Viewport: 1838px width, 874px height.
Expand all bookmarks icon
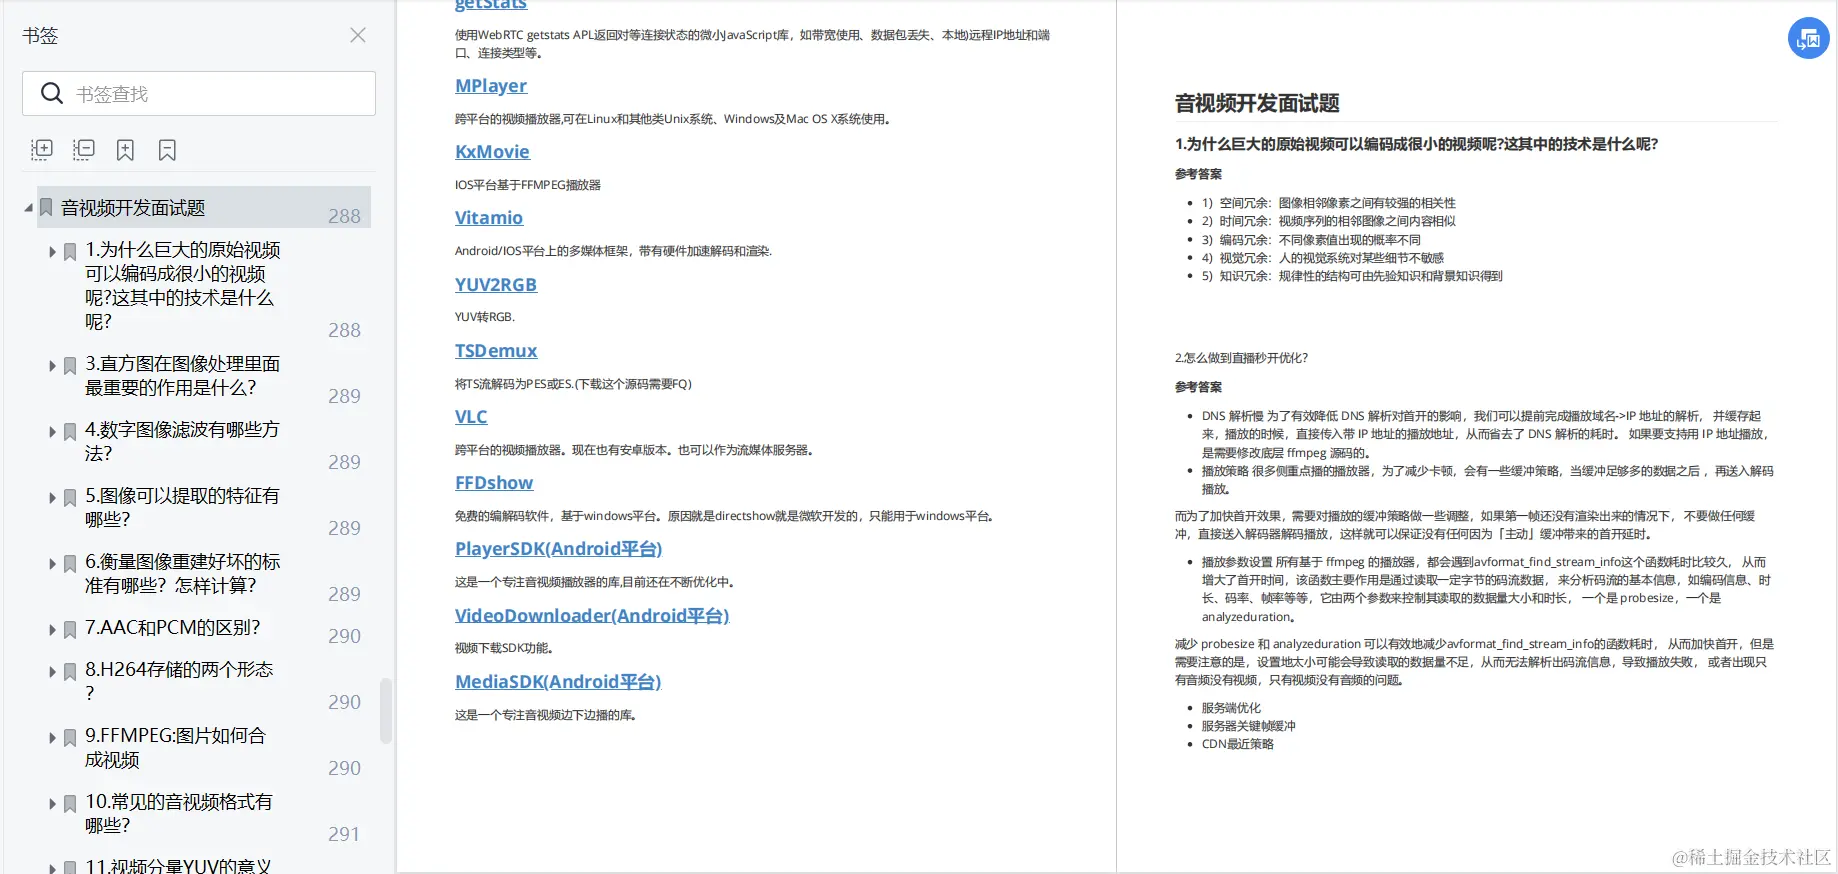pyautogui.click(x=41, y=150)
